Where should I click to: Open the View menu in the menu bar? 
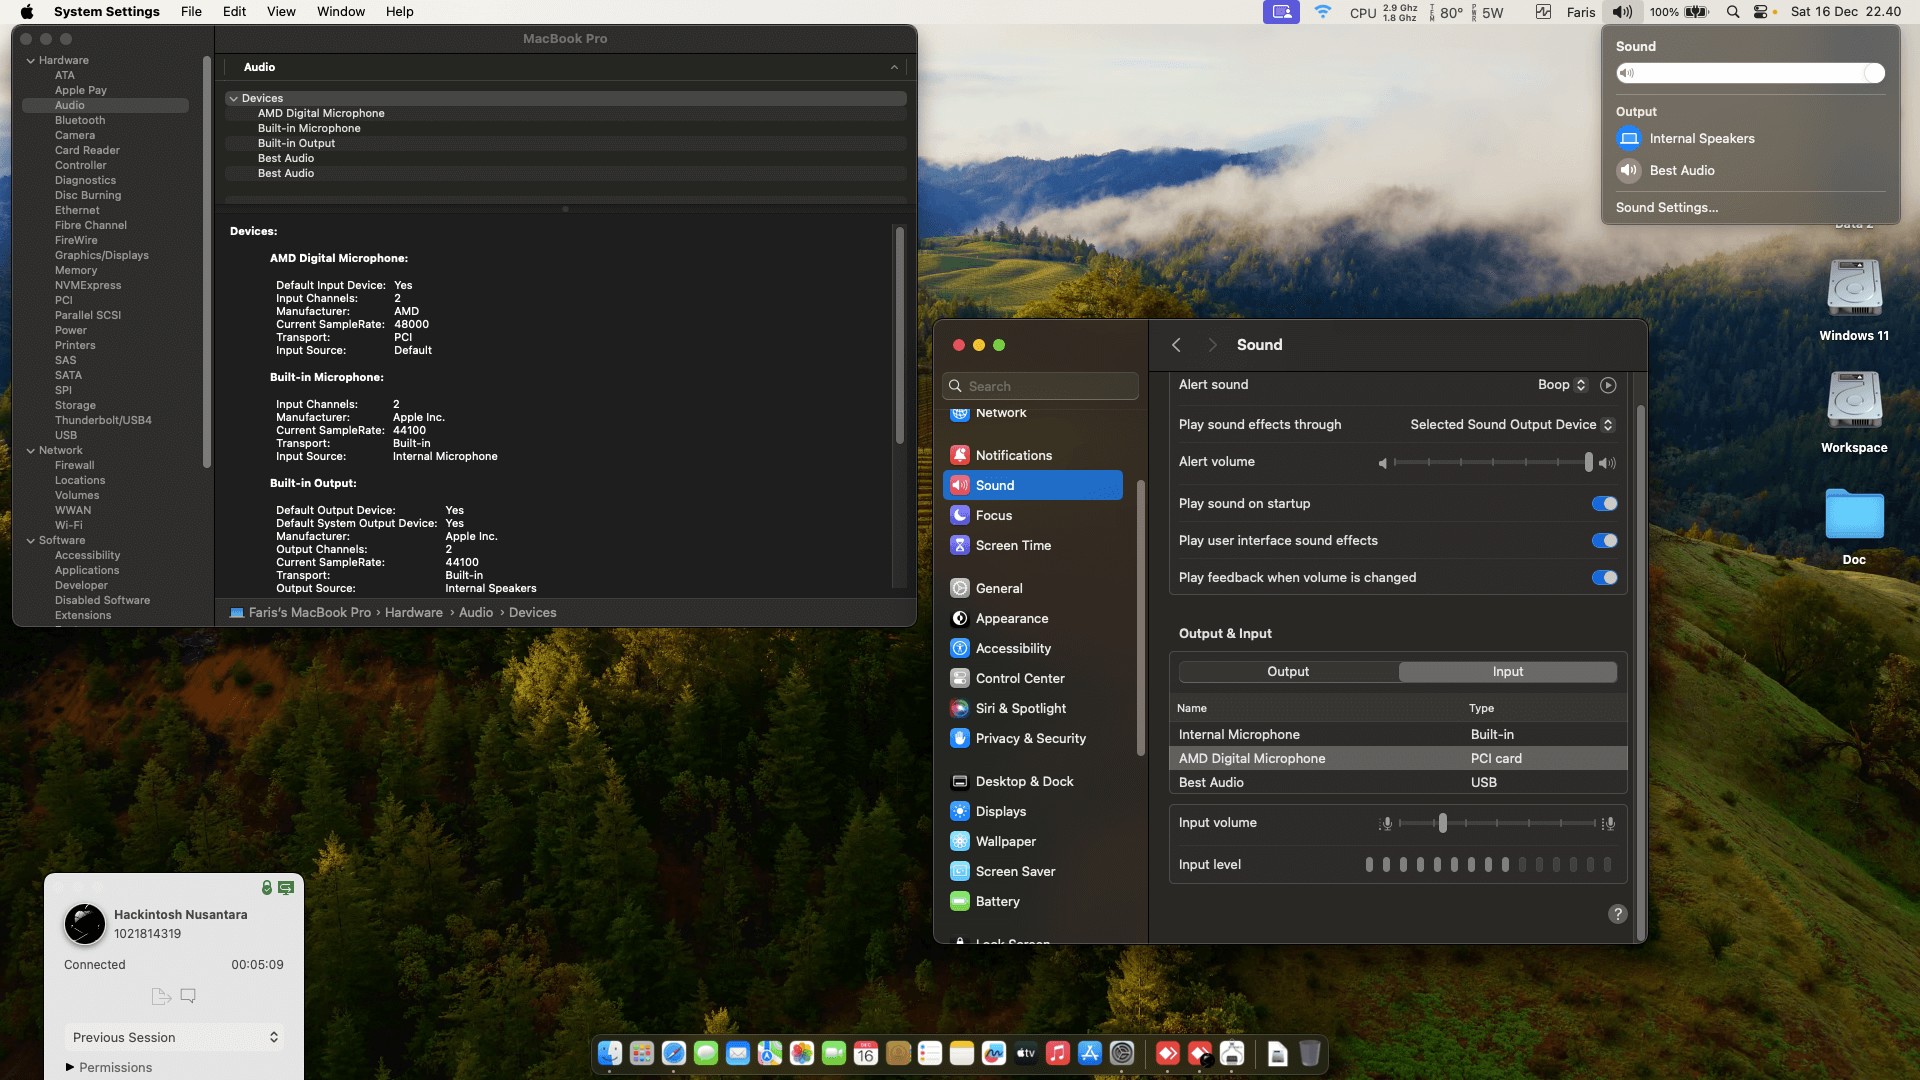click(281, 11)
